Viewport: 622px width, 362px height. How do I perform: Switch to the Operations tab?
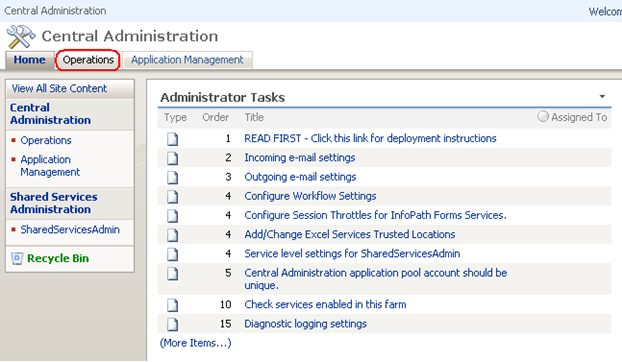click(88, 60)
